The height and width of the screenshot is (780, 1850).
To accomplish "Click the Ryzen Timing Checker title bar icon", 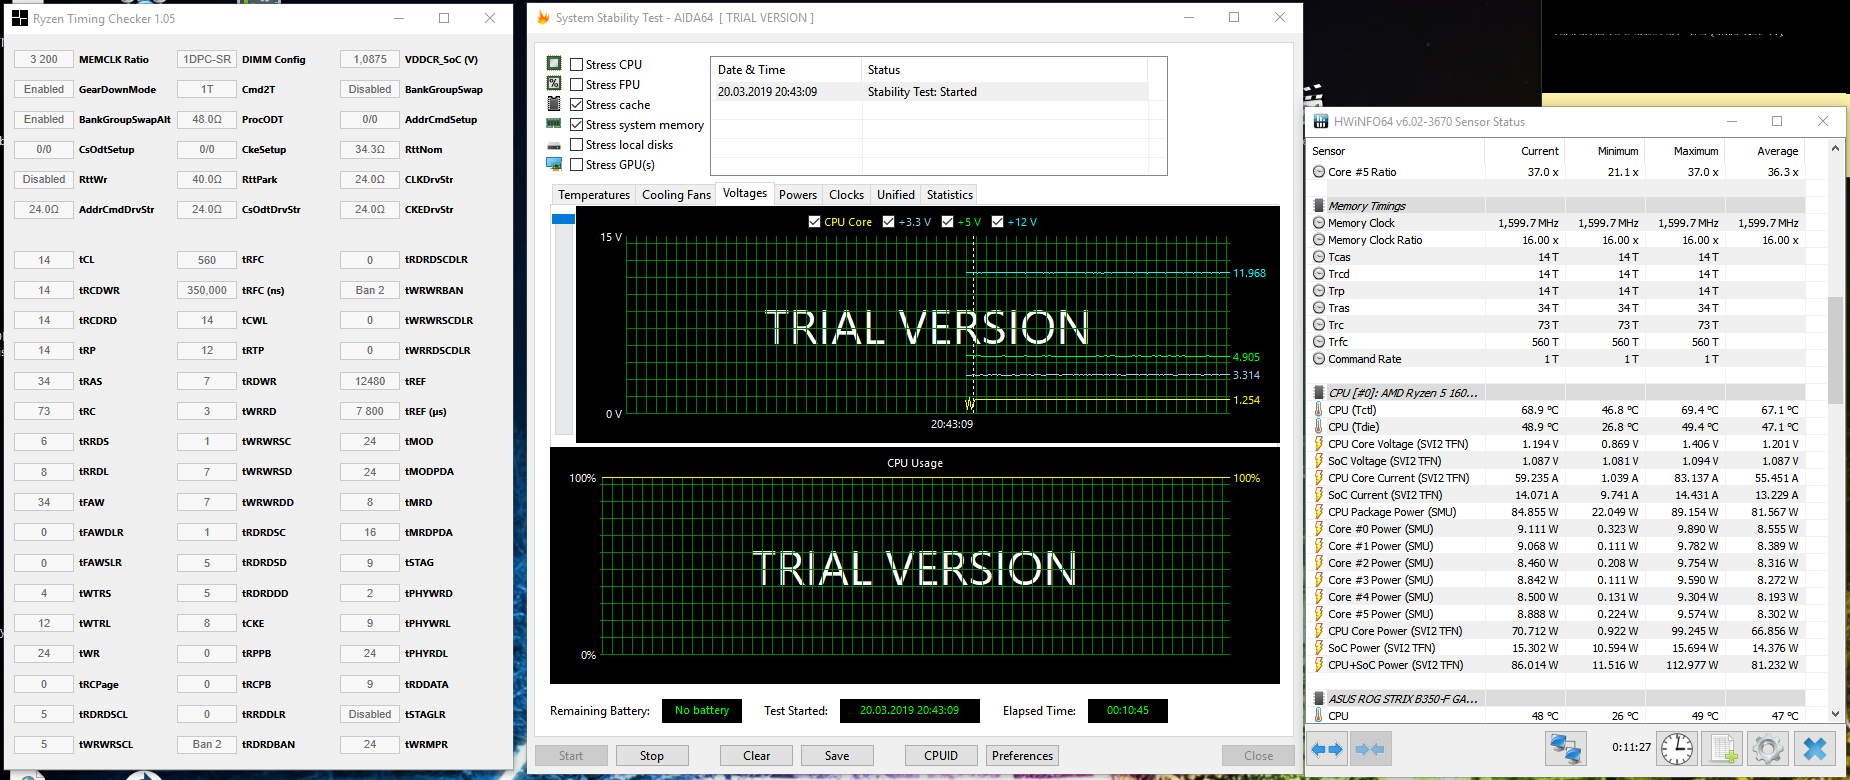I will (x=20, y=18).
